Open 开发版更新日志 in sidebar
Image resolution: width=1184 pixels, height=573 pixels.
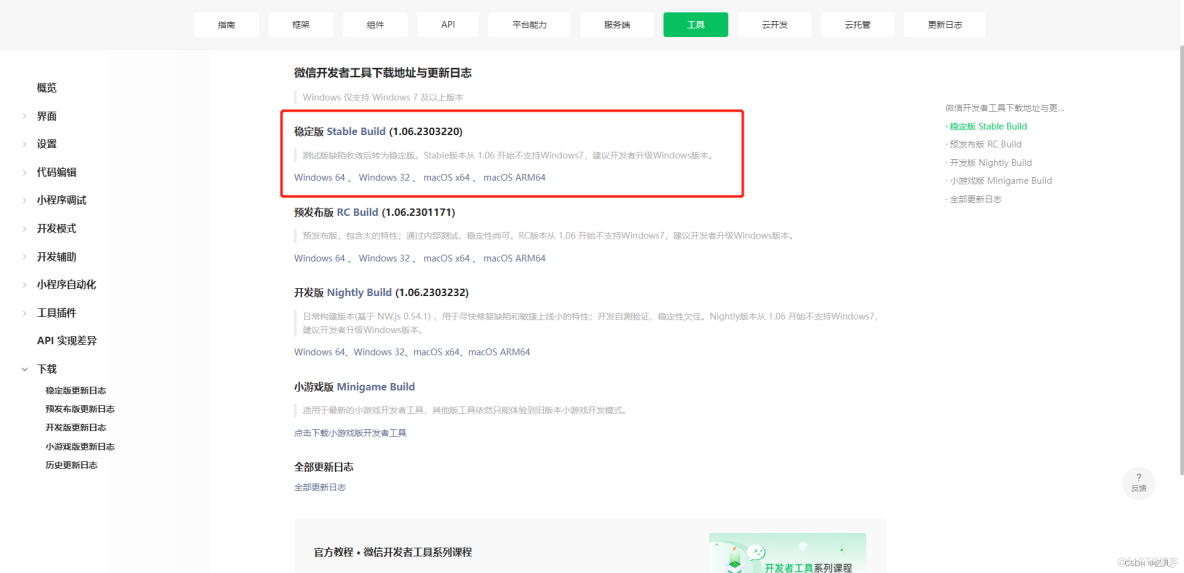(x=76, y=428)
